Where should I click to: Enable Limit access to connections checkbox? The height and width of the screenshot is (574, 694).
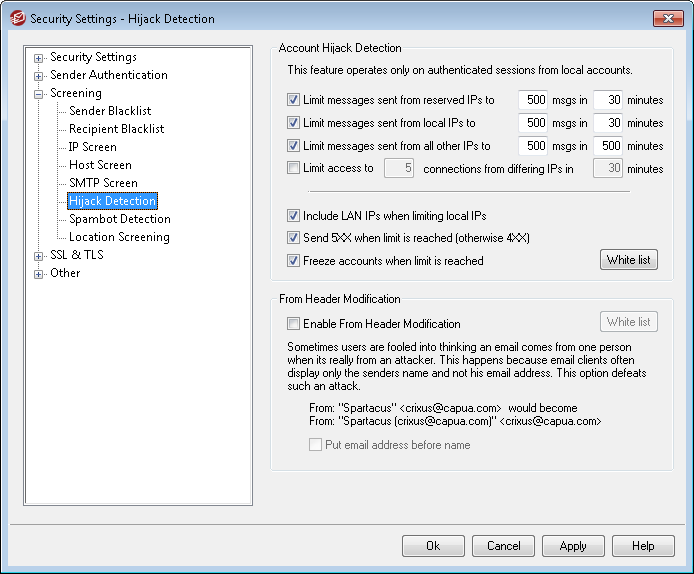tap(293, 168)
